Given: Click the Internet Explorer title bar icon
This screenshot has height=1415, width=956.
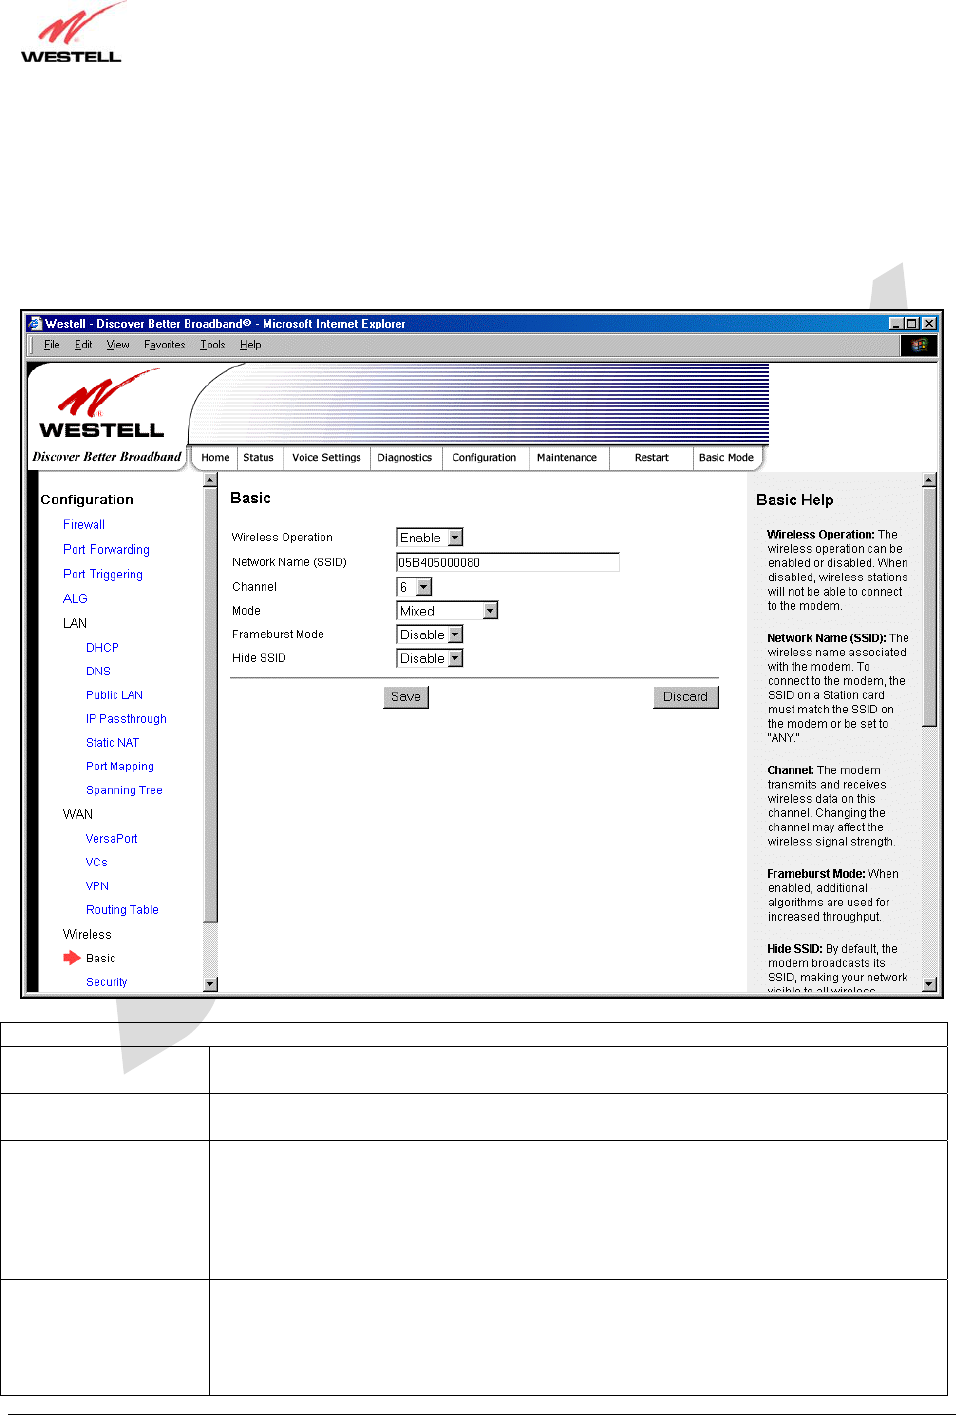Looking at the screenshot, I should tap(35, 324).
